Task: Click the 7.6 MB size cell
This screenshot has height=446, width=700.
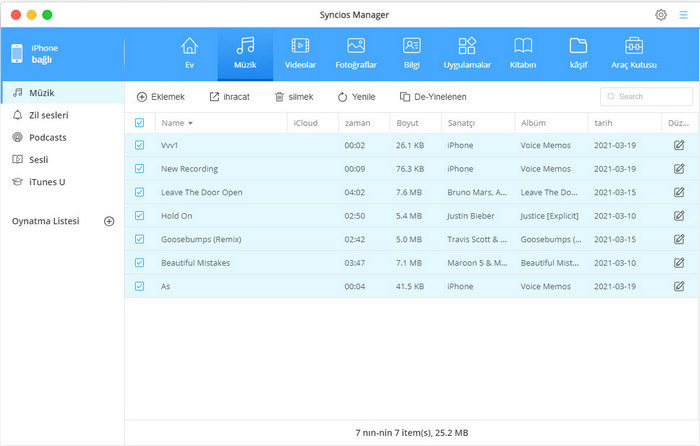Action: point(409,192)
